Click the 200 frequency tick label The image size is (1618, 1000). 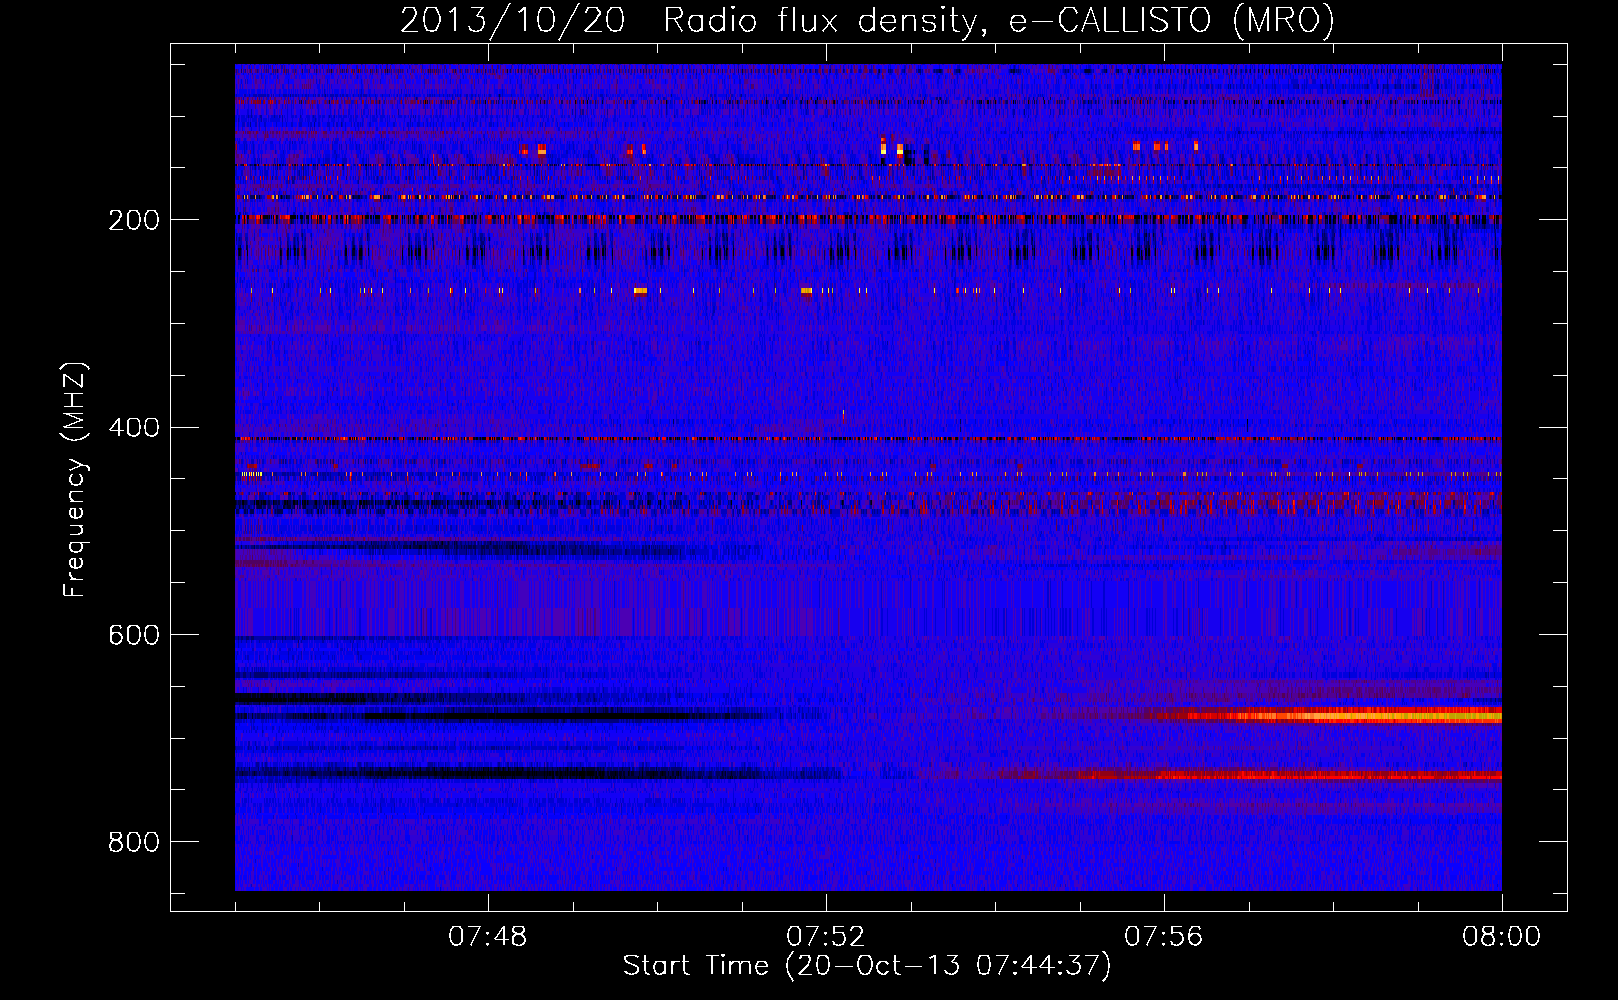(134, 220)
